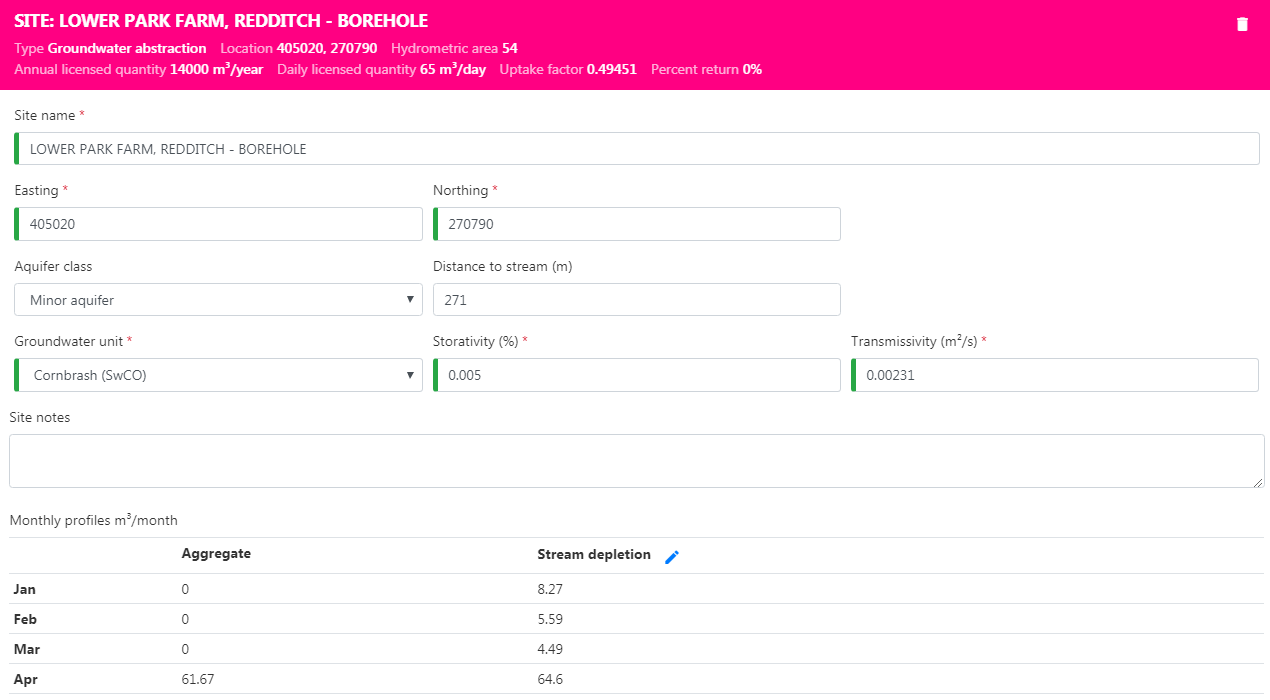Click the Transmissivity input box
Viewport: 1270px width, 700px height.
(x=1054, y=375)
